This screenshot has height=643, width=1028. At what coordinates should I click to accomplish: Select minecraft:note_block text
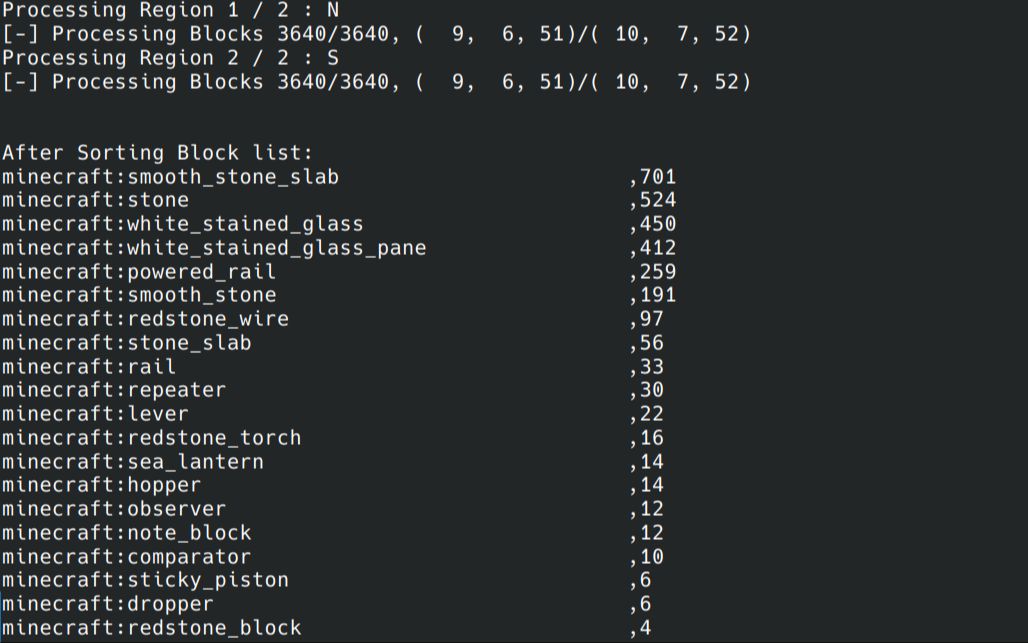coord(127,533)
